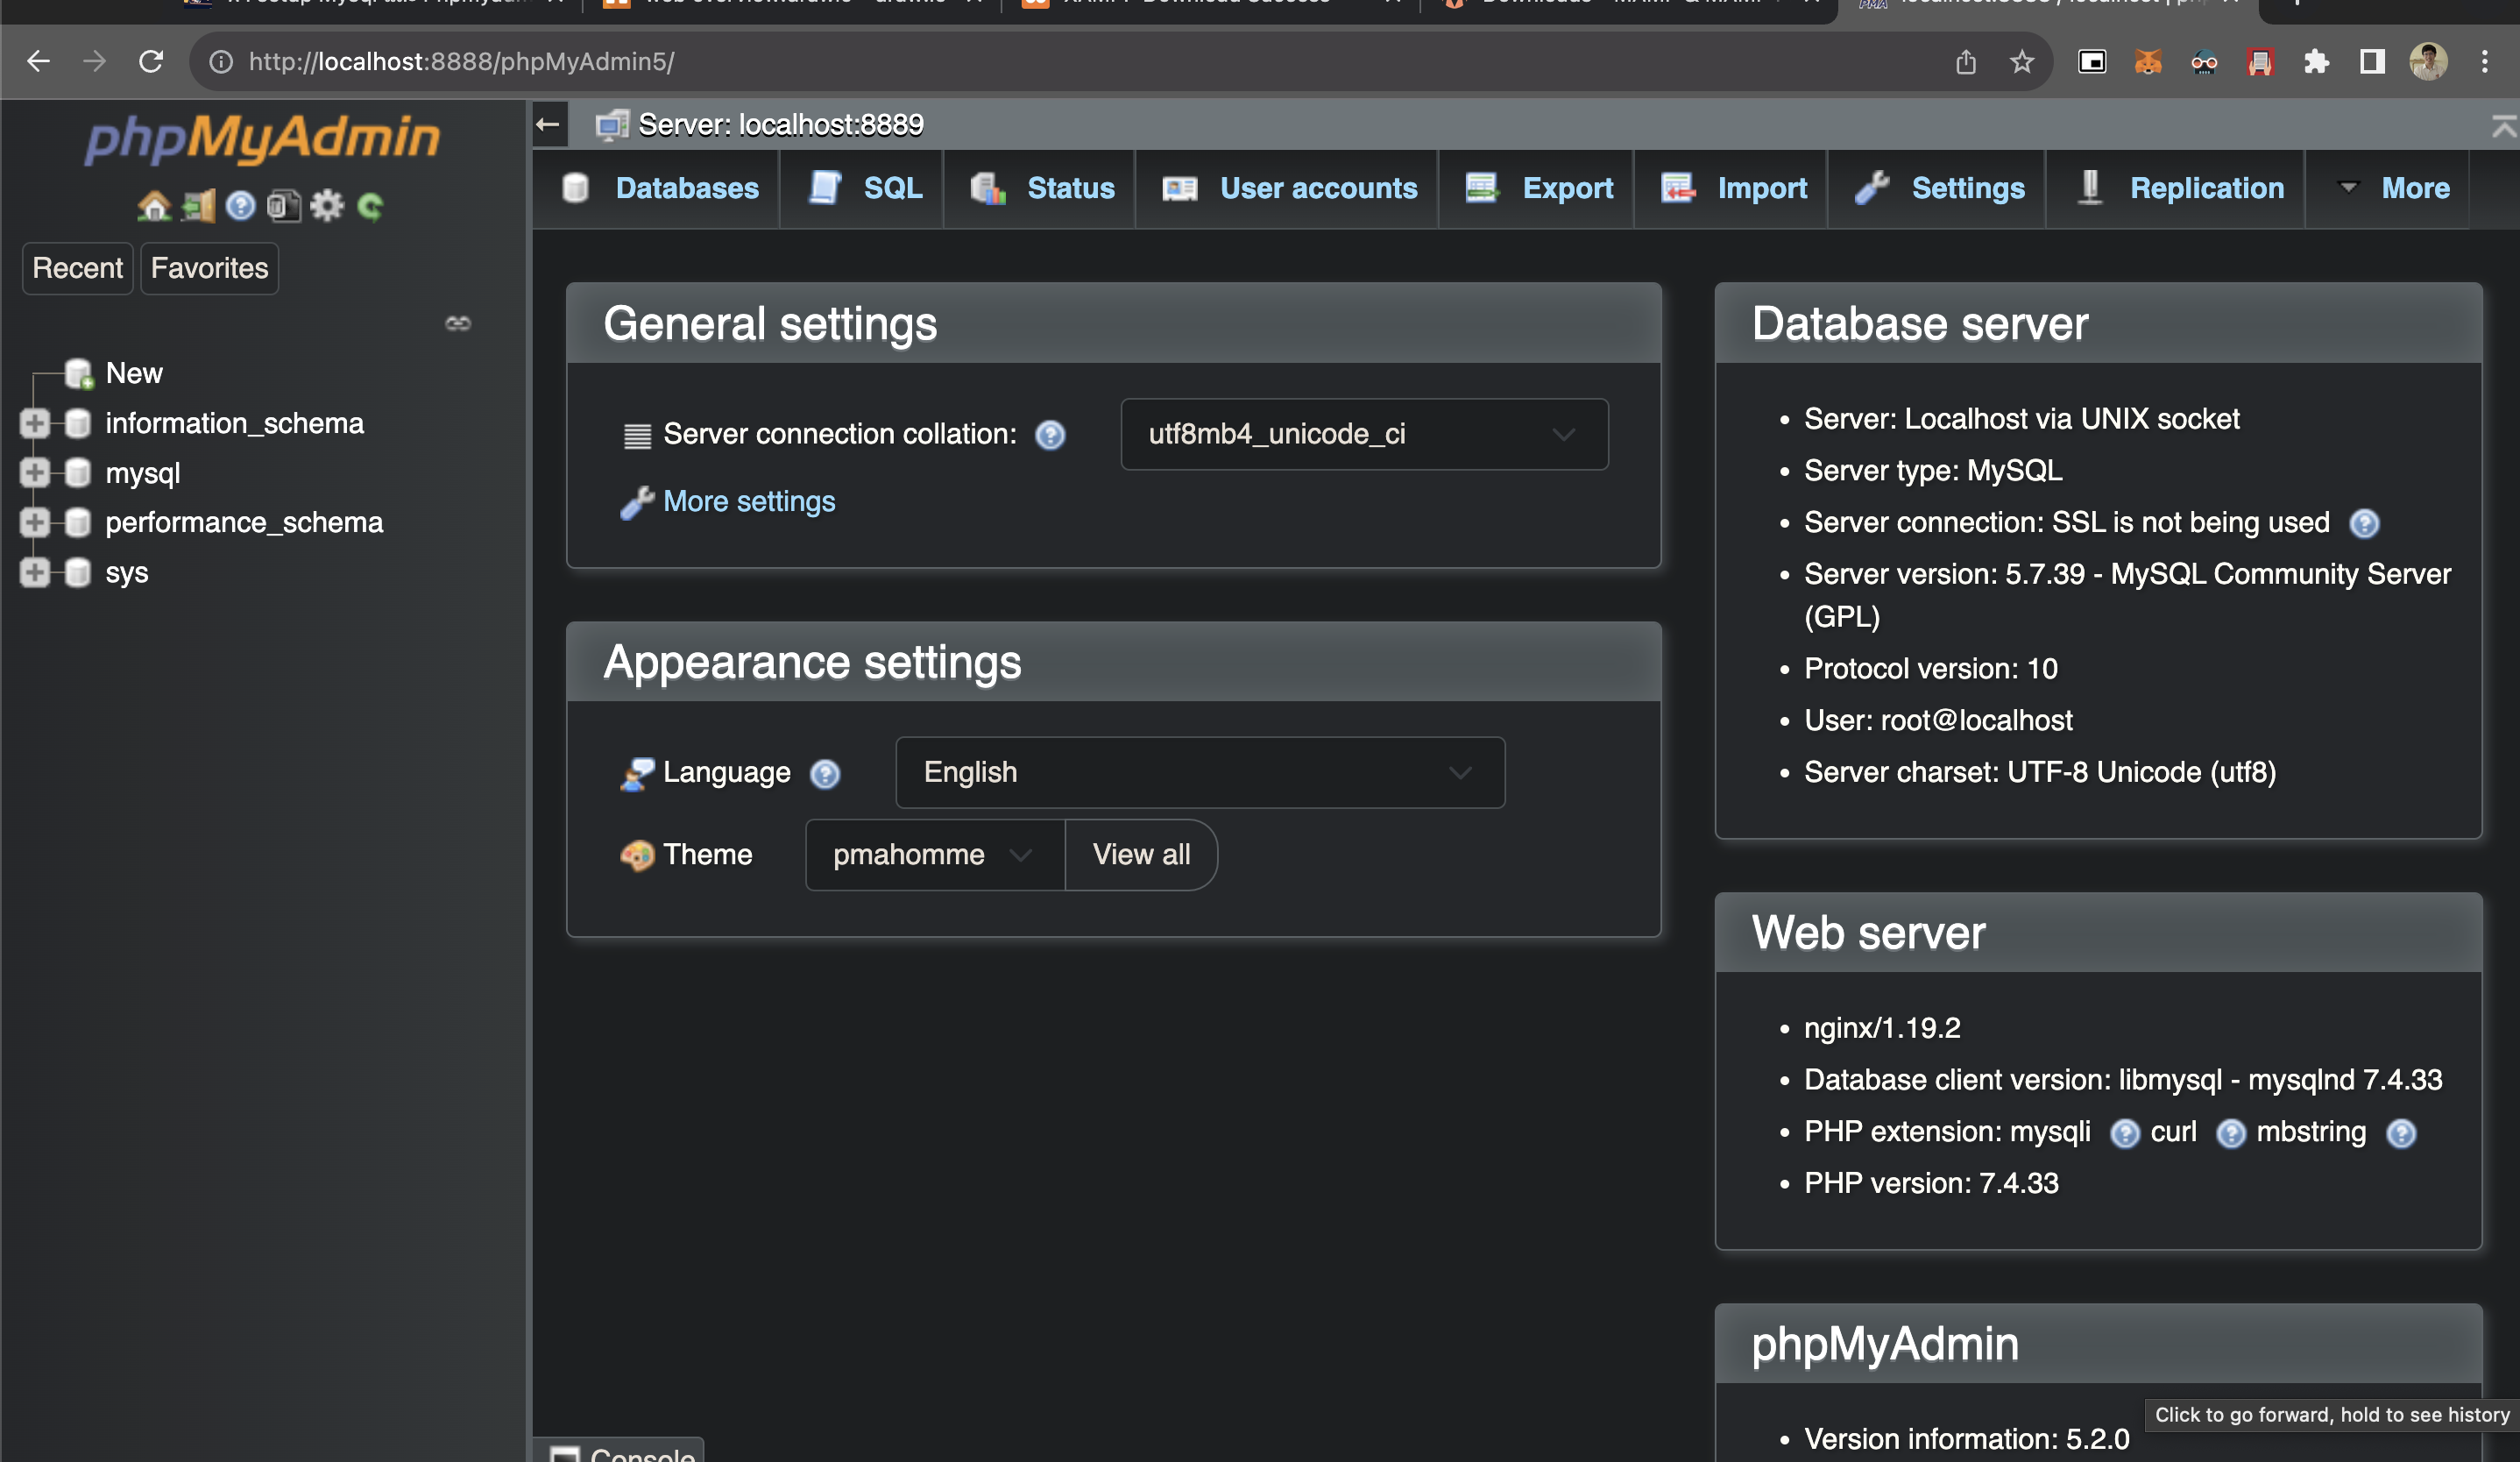Image resolution: width=2520 pixels, height=1462 pixels.
Task: Click the chain link icon in navigation panel
Action: tap(458, 323)
